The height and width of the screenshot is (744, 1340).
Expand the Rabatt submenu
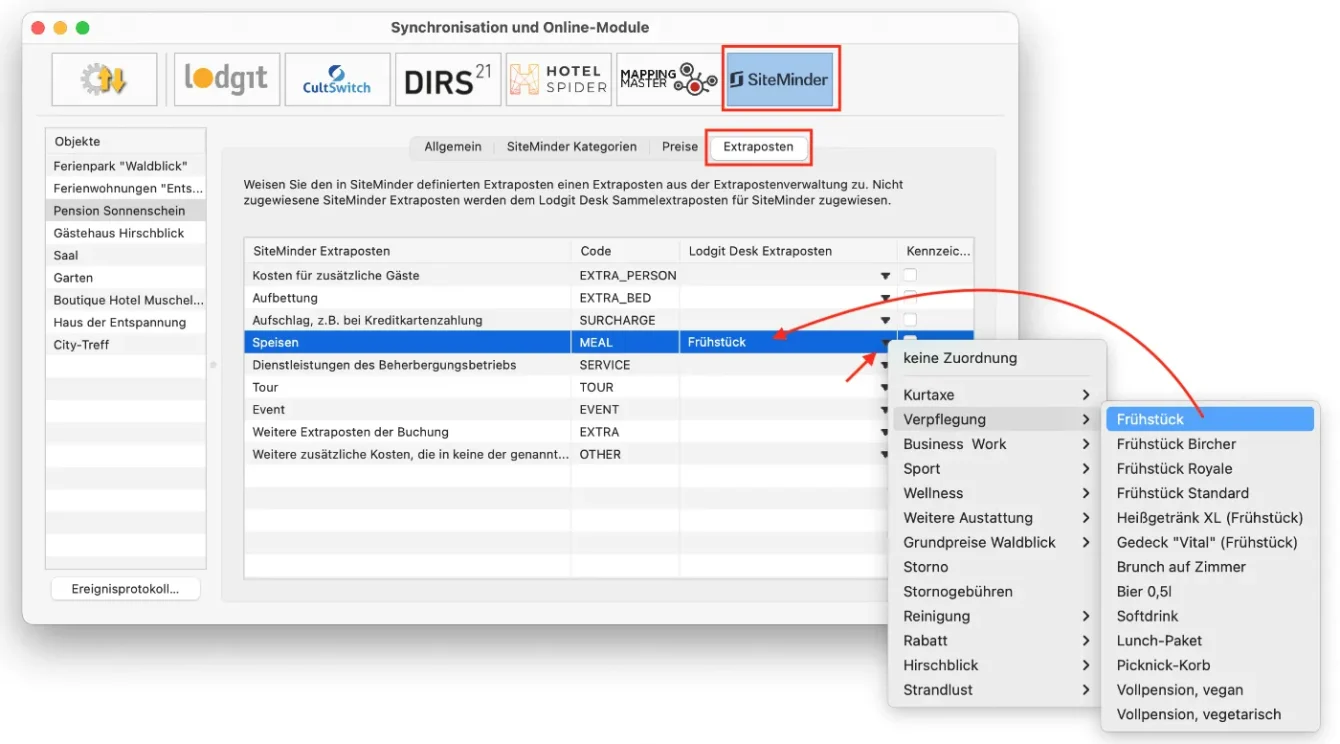coord(997,641)
